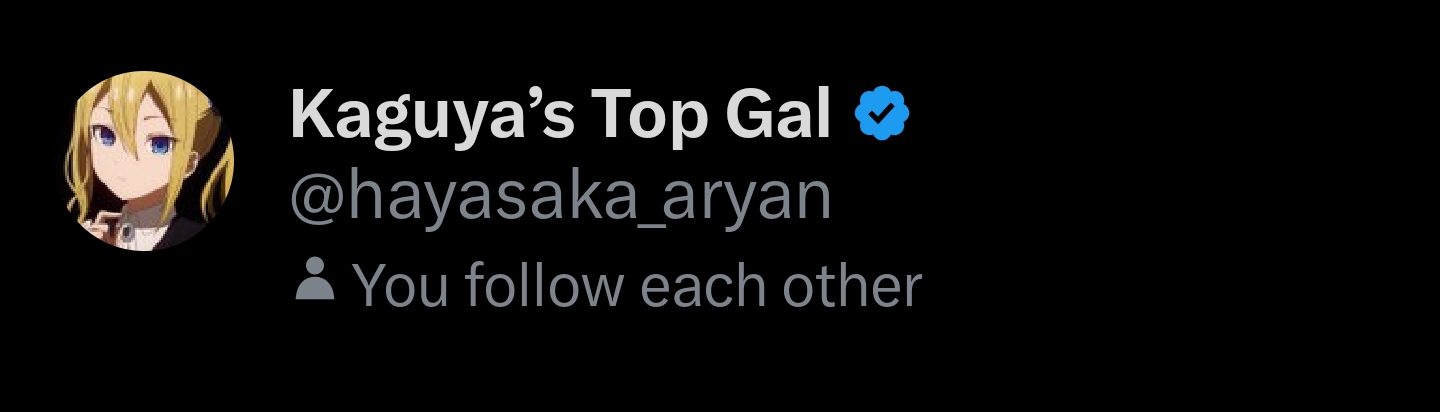Tap the mutual follow person icon

316,279
